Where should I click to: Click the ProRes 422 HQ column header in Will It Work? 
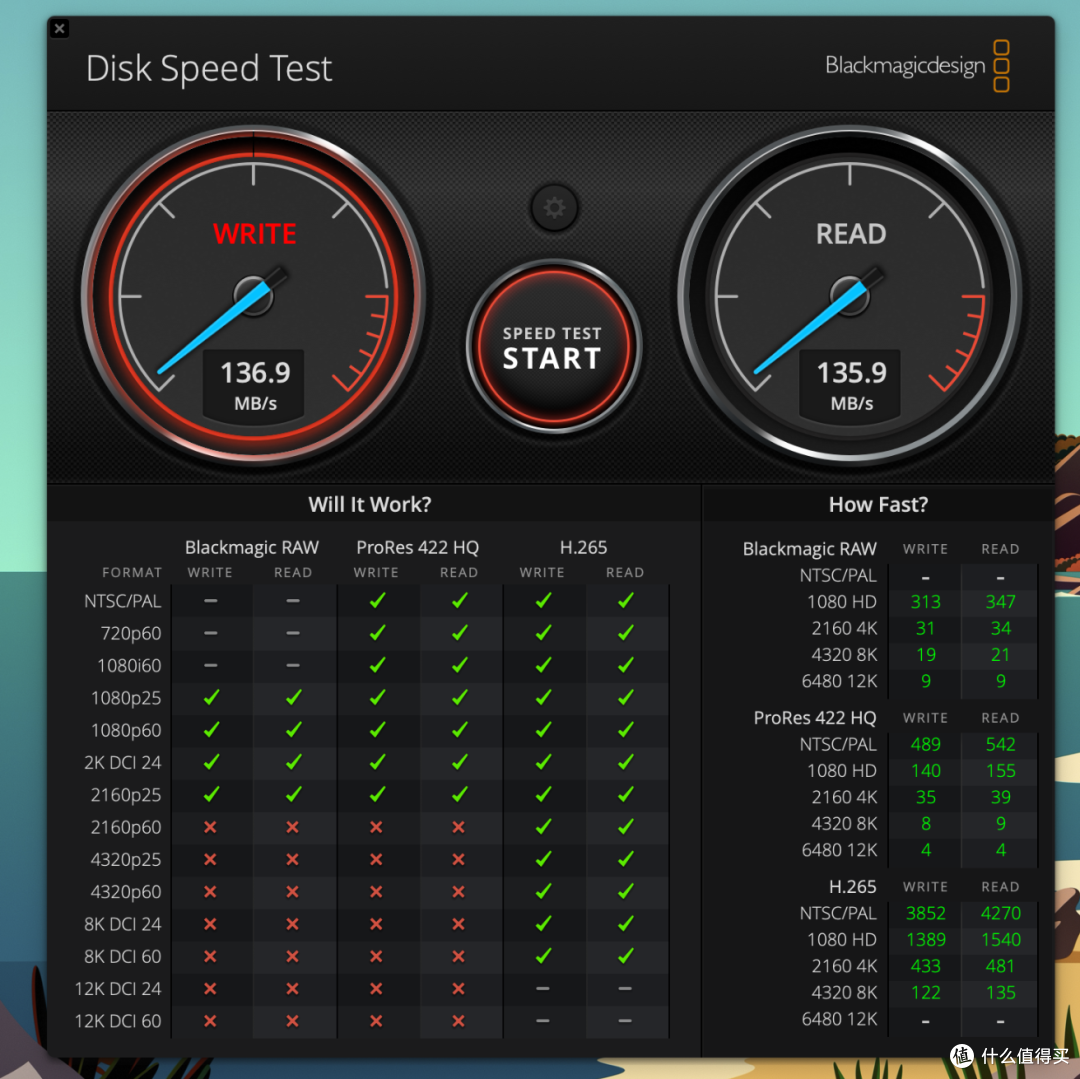417,547
